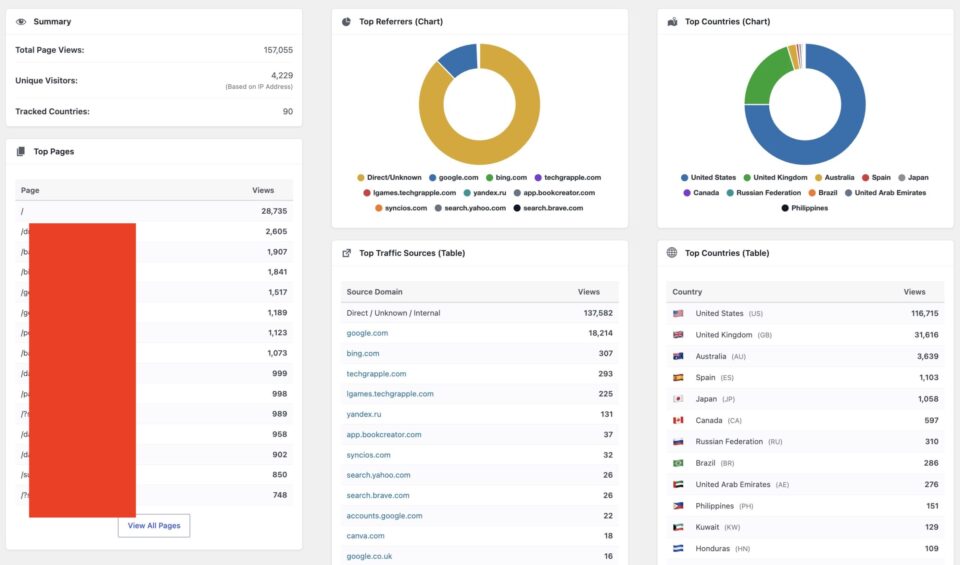The width and height of the screenshot is (960, 565).
Task: Click the blue google.com donut segment
Action: tap(460, 59)
